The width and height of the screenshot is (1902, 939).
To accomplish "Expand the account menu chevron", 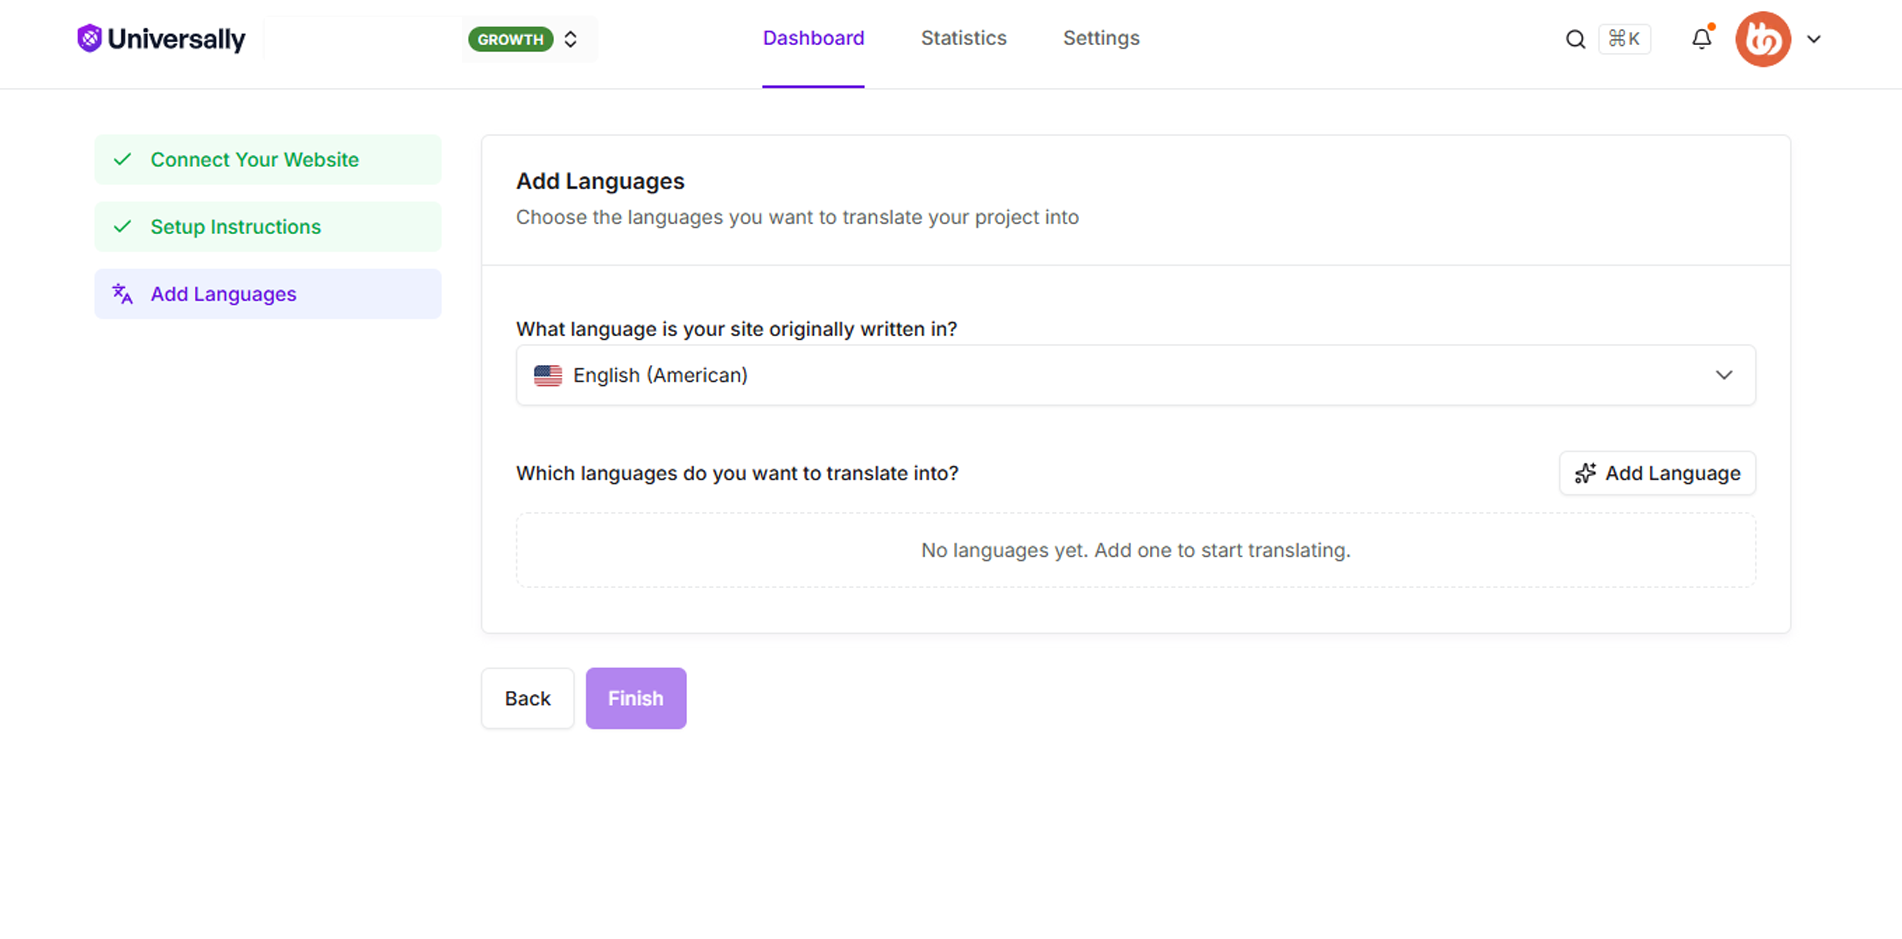I will coord(1814,39).
